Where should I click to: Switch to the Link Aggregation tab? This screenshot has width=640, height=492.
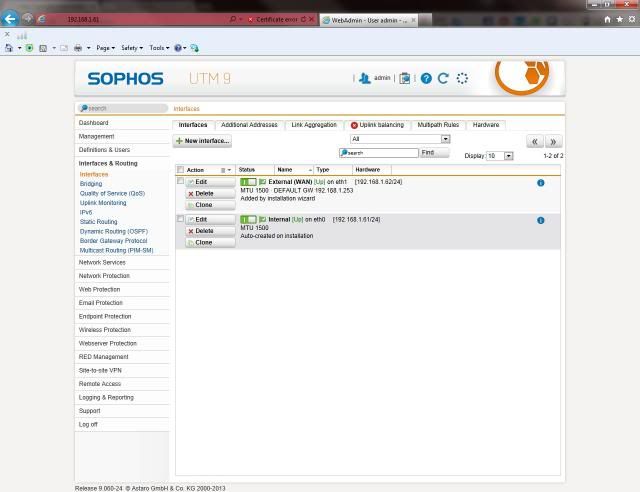pyautogui.click(x=314, y=125)
